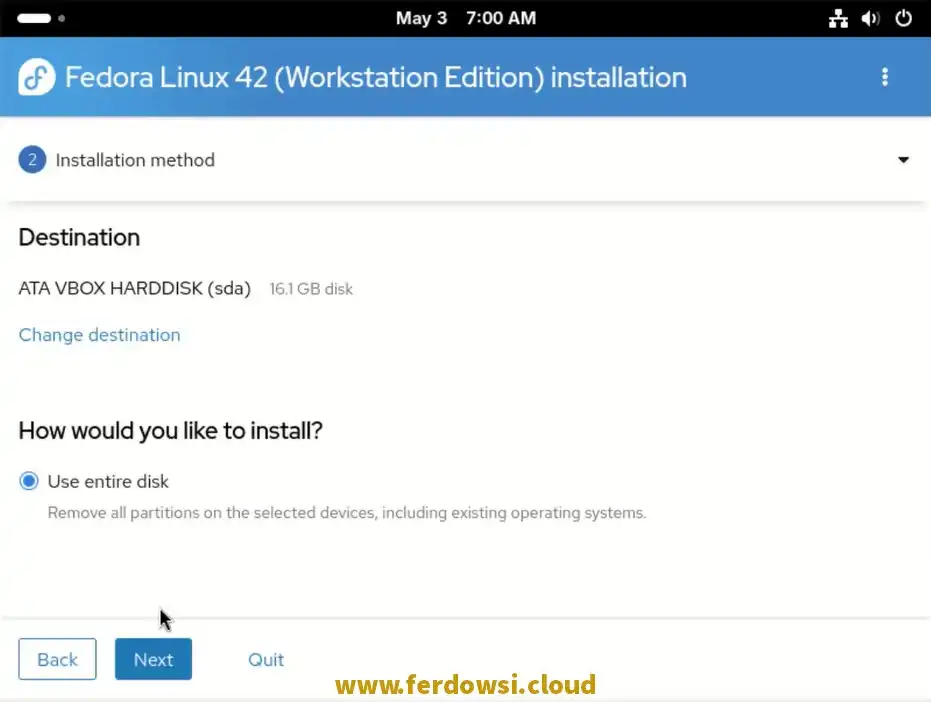Click the 16.1 GB disk label

click(x=311, y=289)
